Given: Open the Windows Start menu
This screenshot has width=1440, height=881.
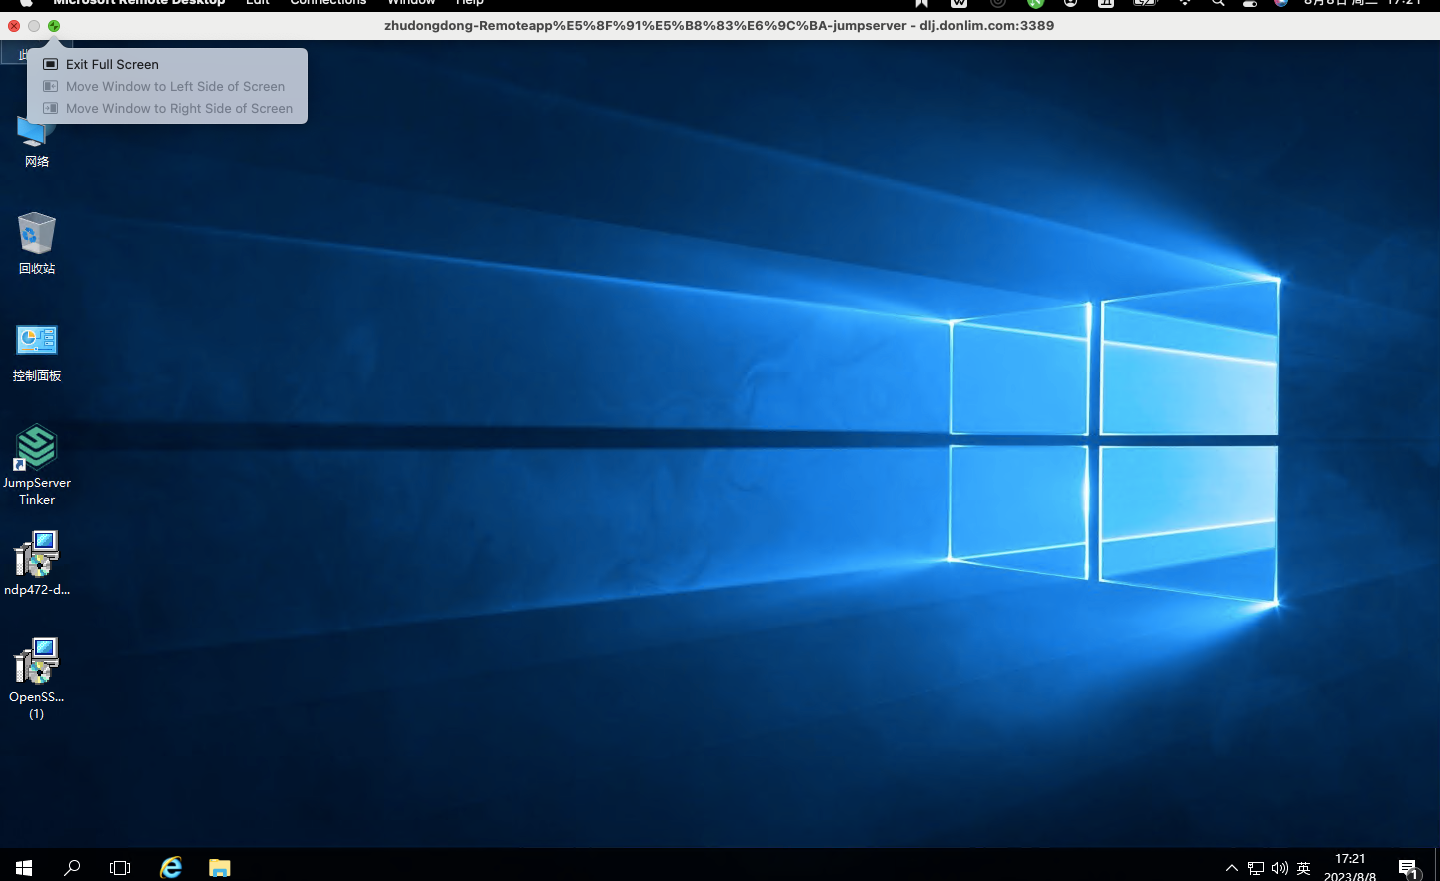Looking at the screenshot, I should point(24,867).
